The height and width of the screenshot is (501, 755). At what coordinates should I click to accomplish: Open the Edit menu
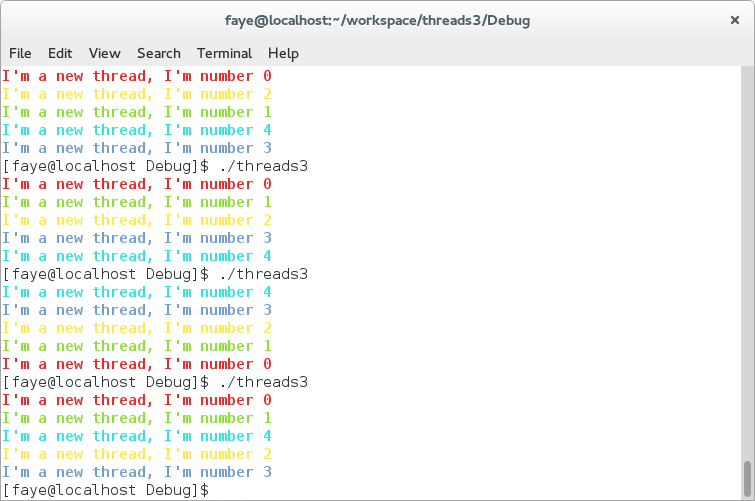tap(60, 53)
